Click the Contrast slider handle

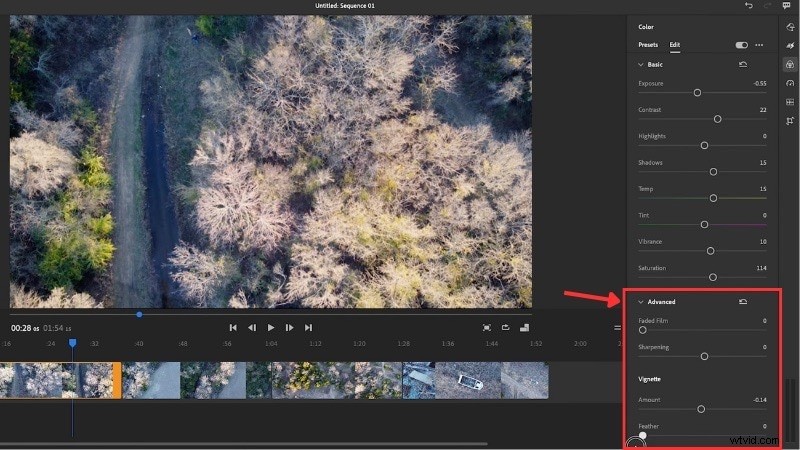[x=717, y=119]
